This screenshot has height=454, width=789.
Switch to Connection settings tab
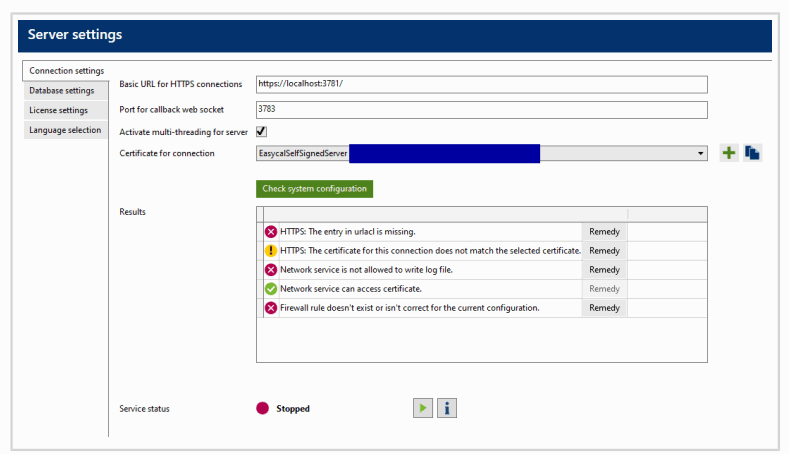coord(65,71)
